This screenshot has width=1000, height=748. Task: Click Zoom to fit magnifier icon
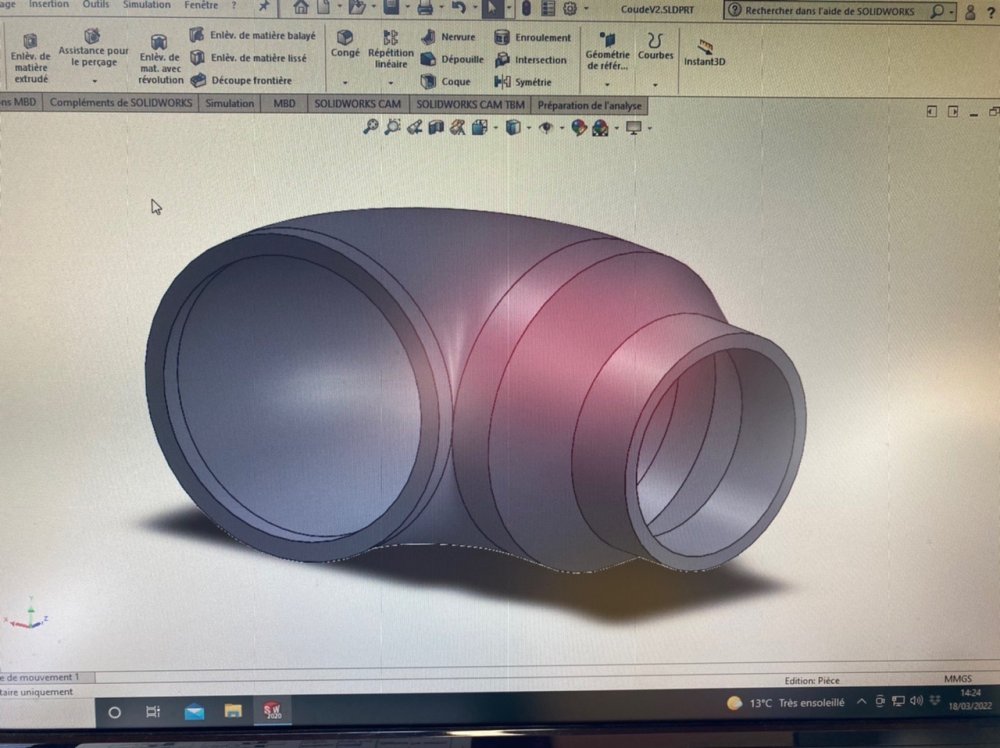pos(370,127)
